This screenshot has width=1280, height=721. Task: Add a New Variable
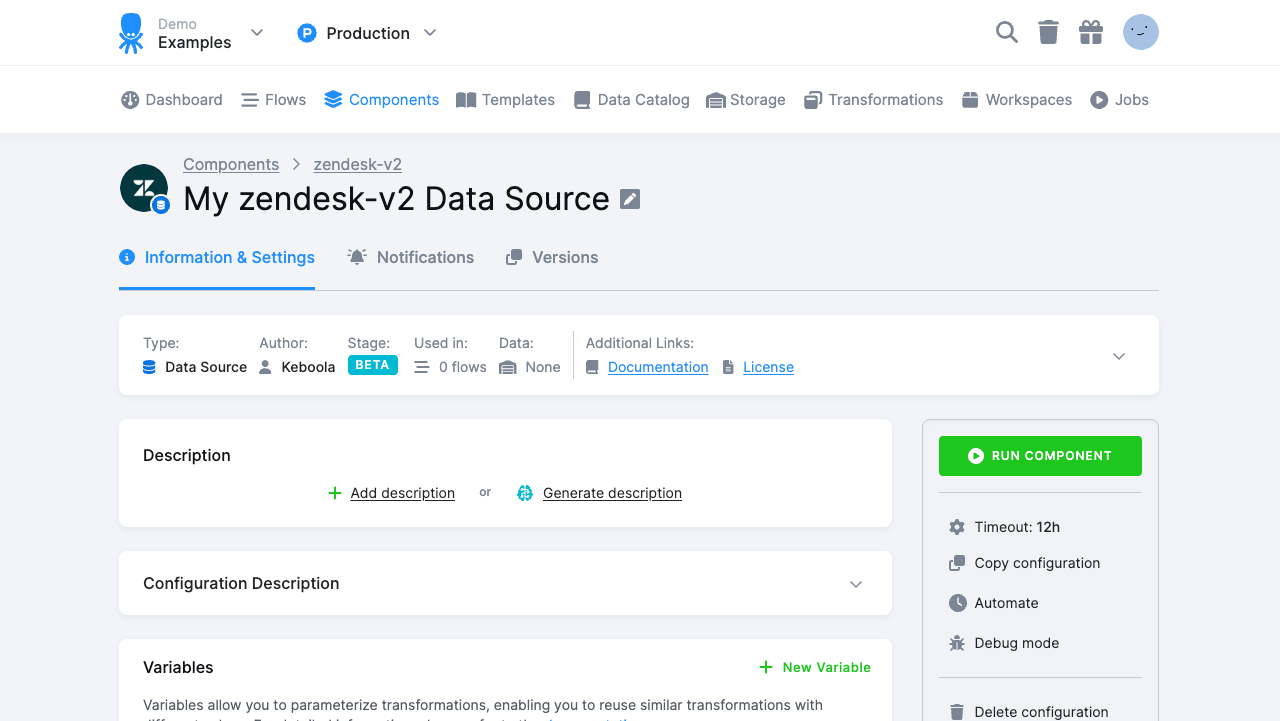click(814, 667)
